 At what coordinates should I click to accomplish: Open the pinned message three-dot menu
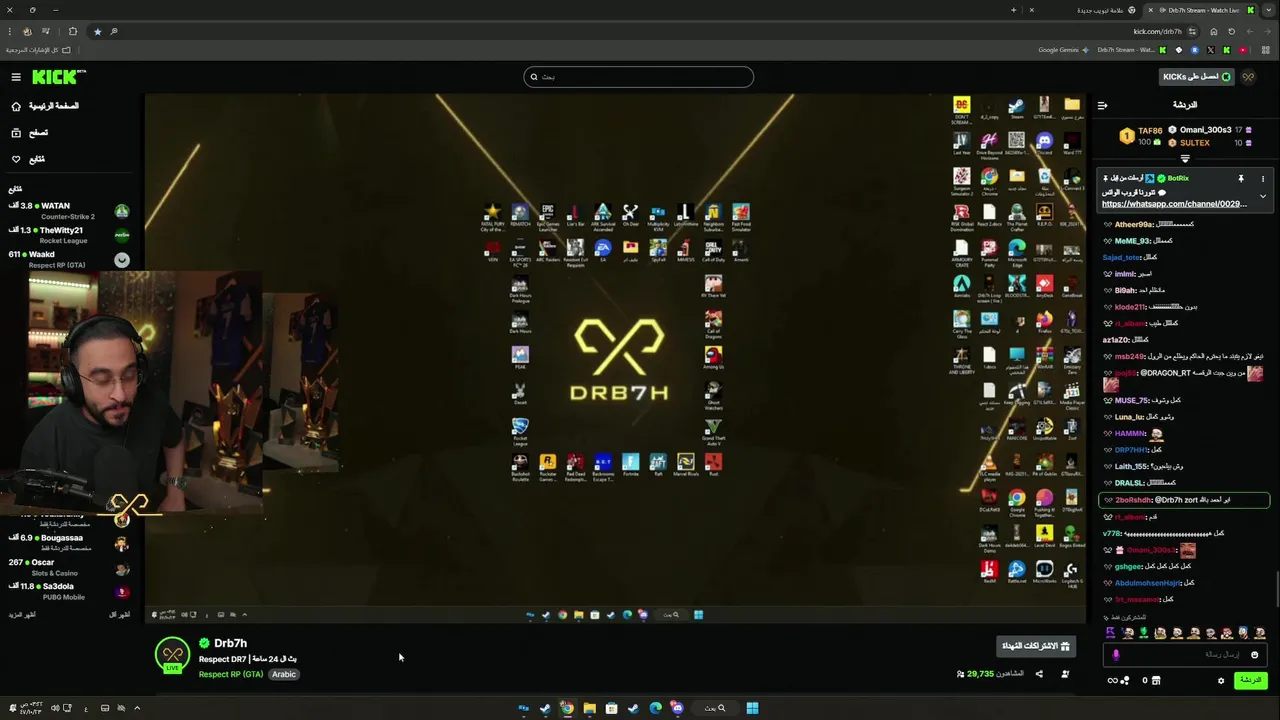[1263, 178]
